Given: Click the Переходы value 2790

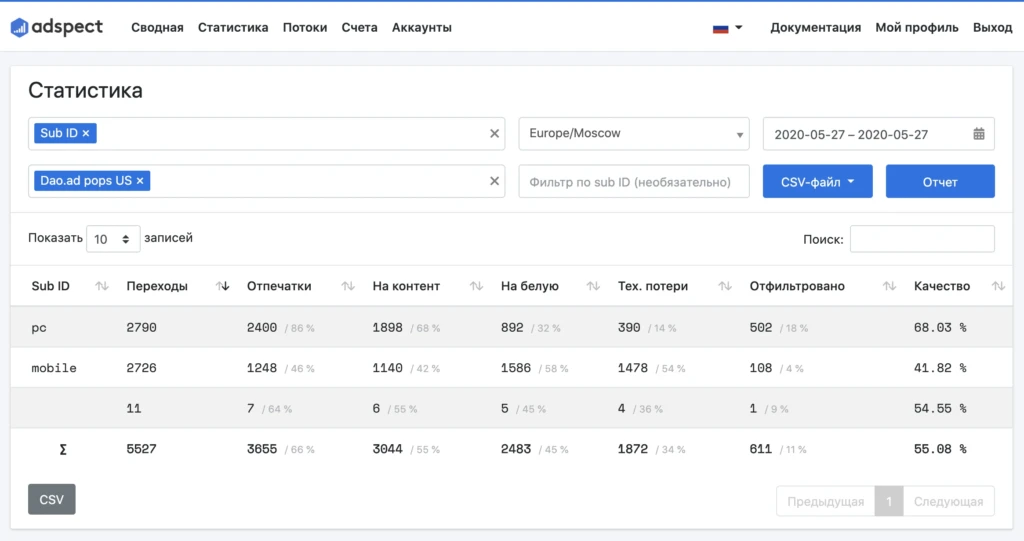Looking at the screenshot, I should tap(142, 327).
